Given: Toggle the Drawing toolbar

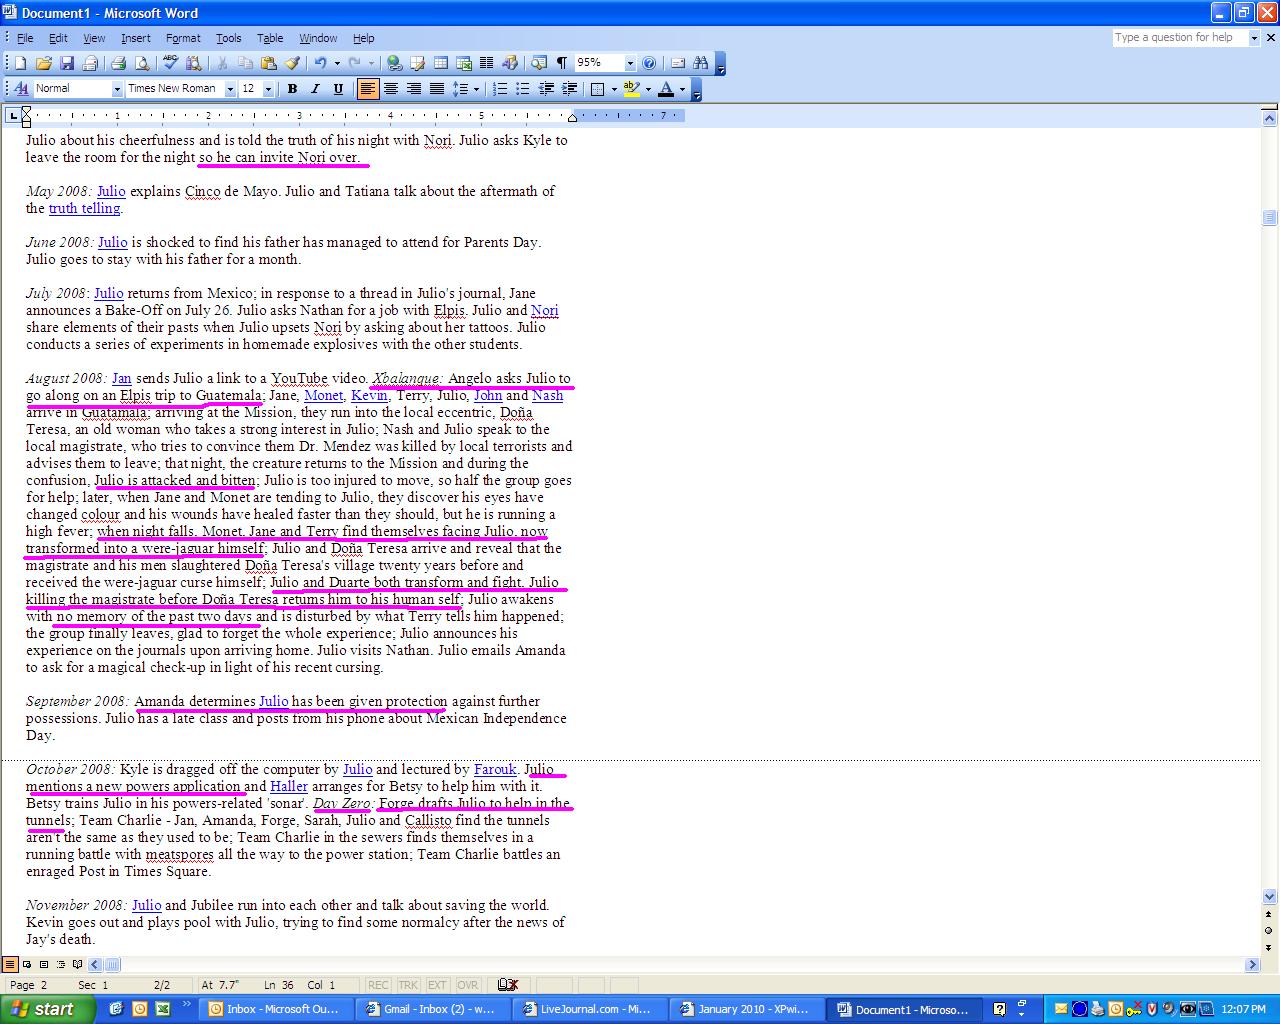Looking at the screenshot, I should (510, 63).
